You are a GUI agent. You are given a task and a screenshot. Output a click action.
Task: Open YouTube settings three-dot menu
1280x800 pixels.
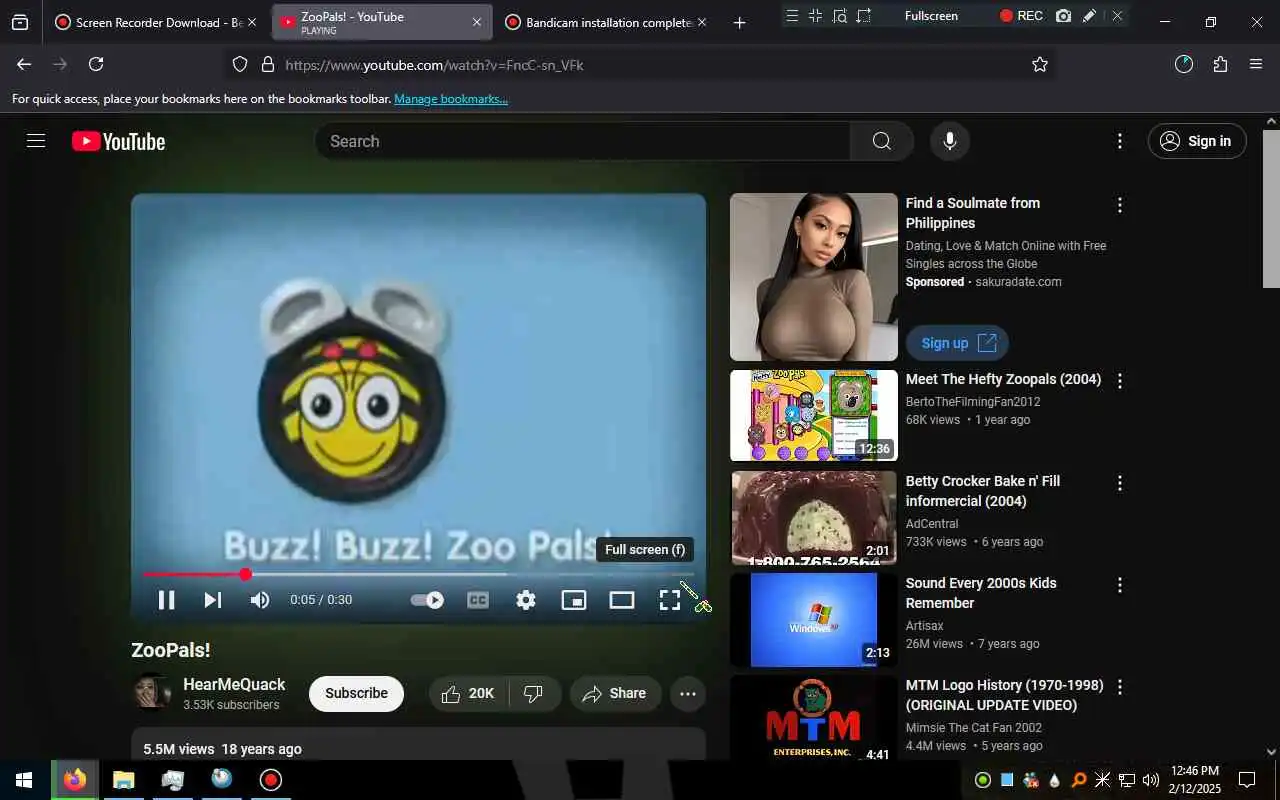point(1120,141)
